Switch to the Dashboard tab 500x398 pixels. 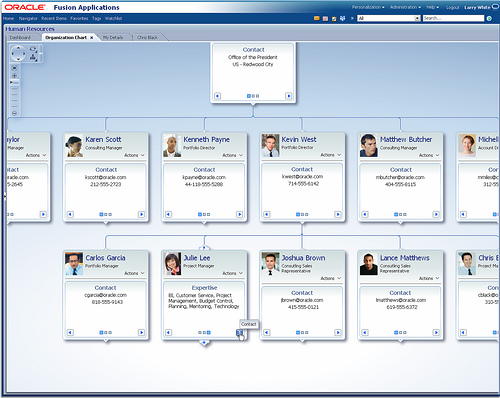(20, 38)
